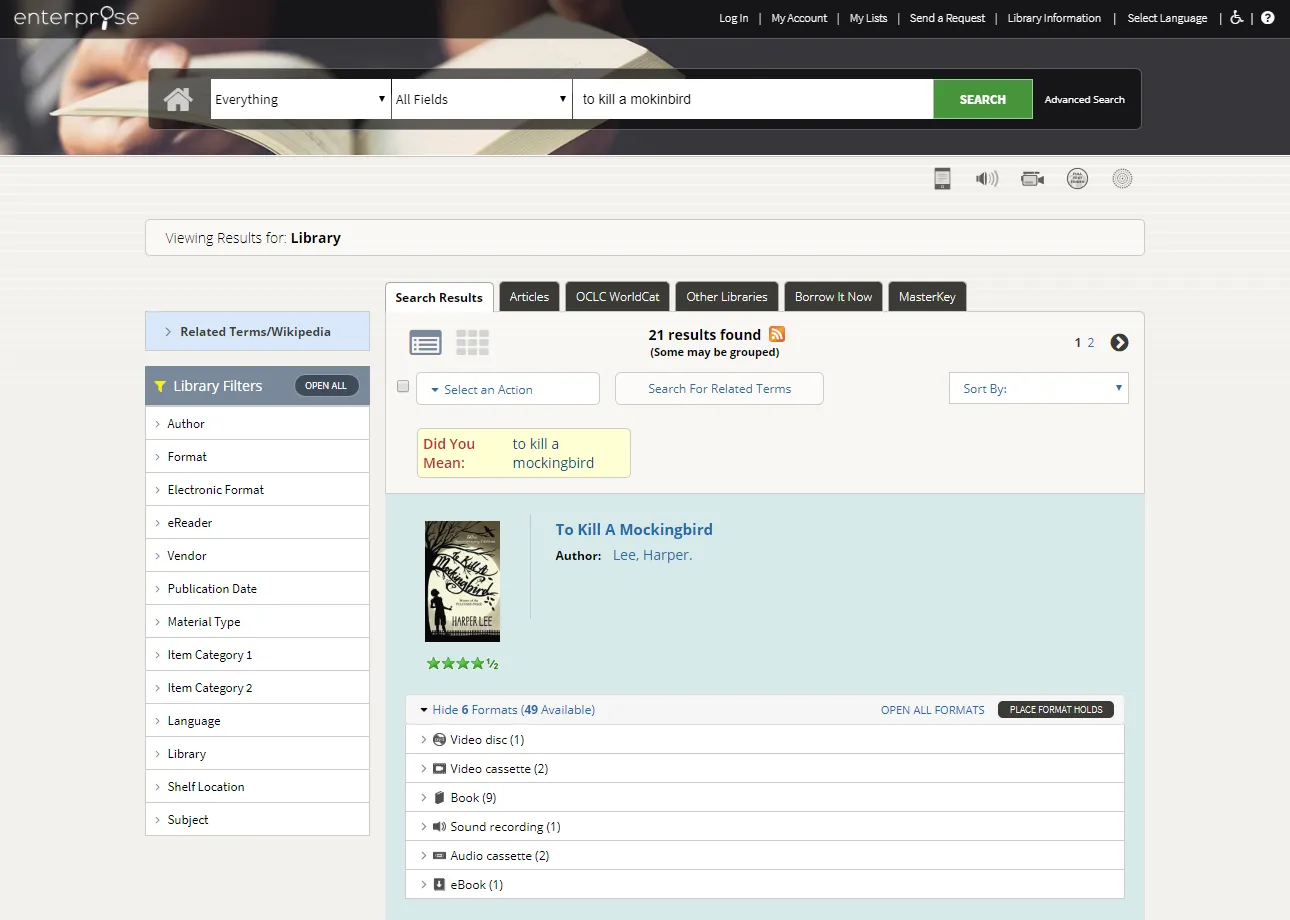Go to next results page arrow
1290x920 pixels.
tap(1119, 342)
